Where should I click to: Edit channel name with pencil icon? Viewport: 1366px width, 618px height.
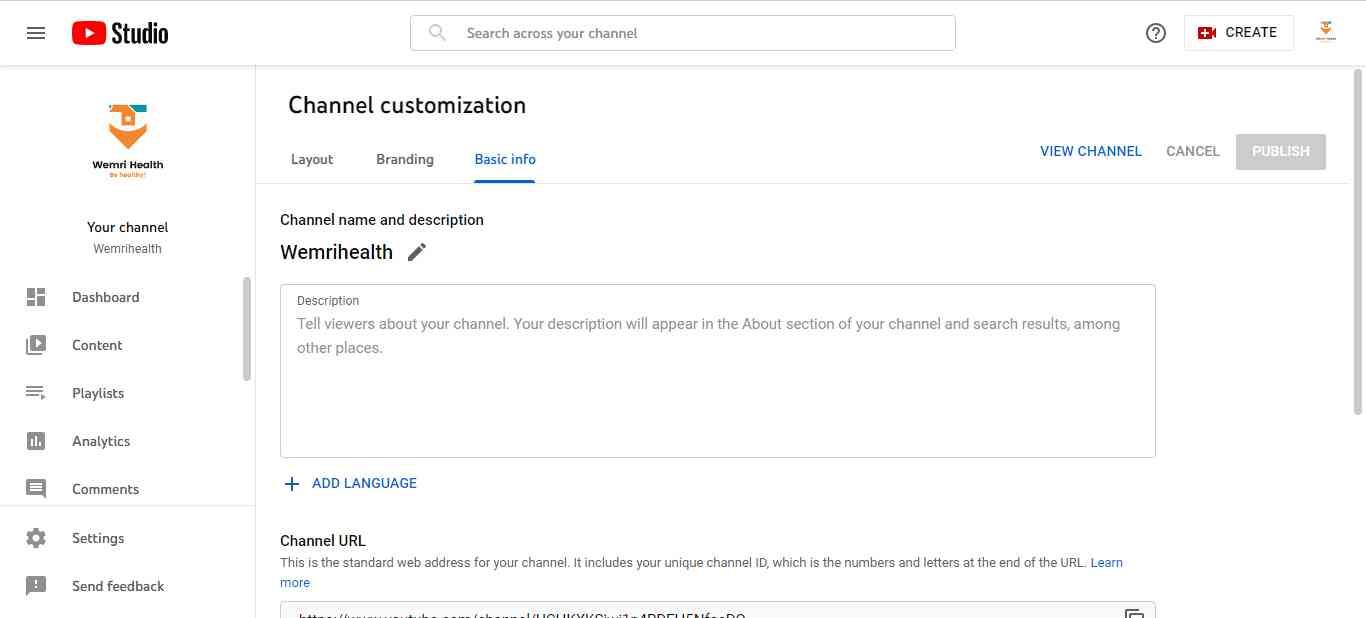click(417, 252)
